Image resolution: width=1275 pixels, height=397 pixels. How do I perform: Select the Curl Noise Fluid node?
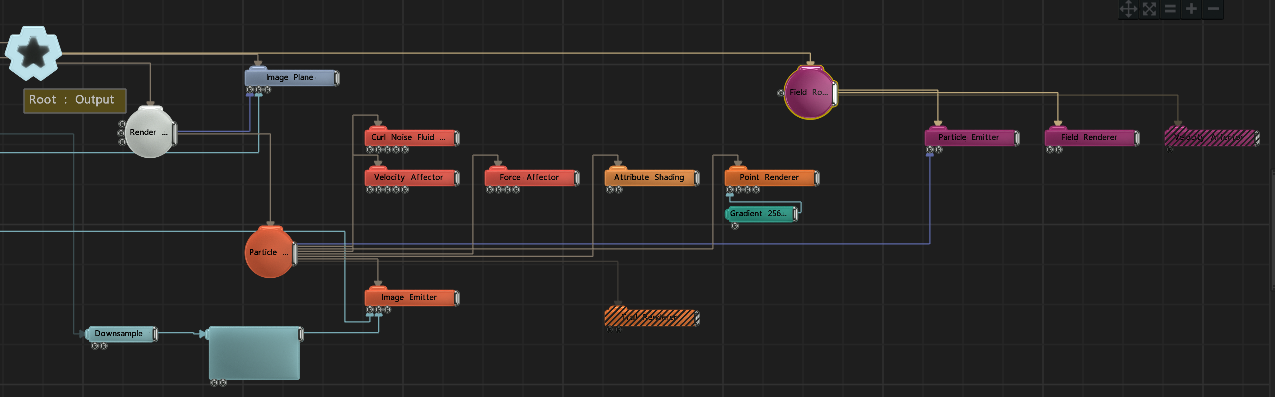point(411,137)
